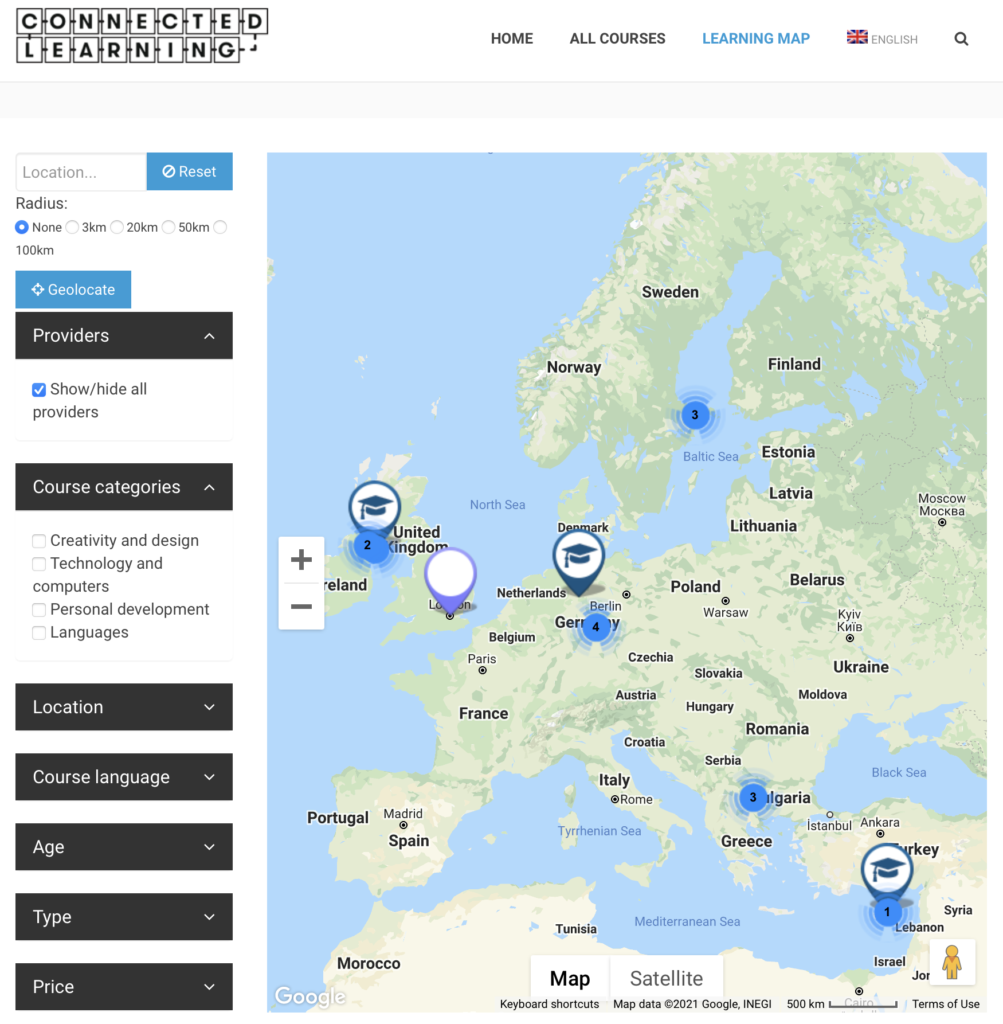1003x1024 pixels.
Task: Click the Connected Learning logo
Action: pos(142,36)
